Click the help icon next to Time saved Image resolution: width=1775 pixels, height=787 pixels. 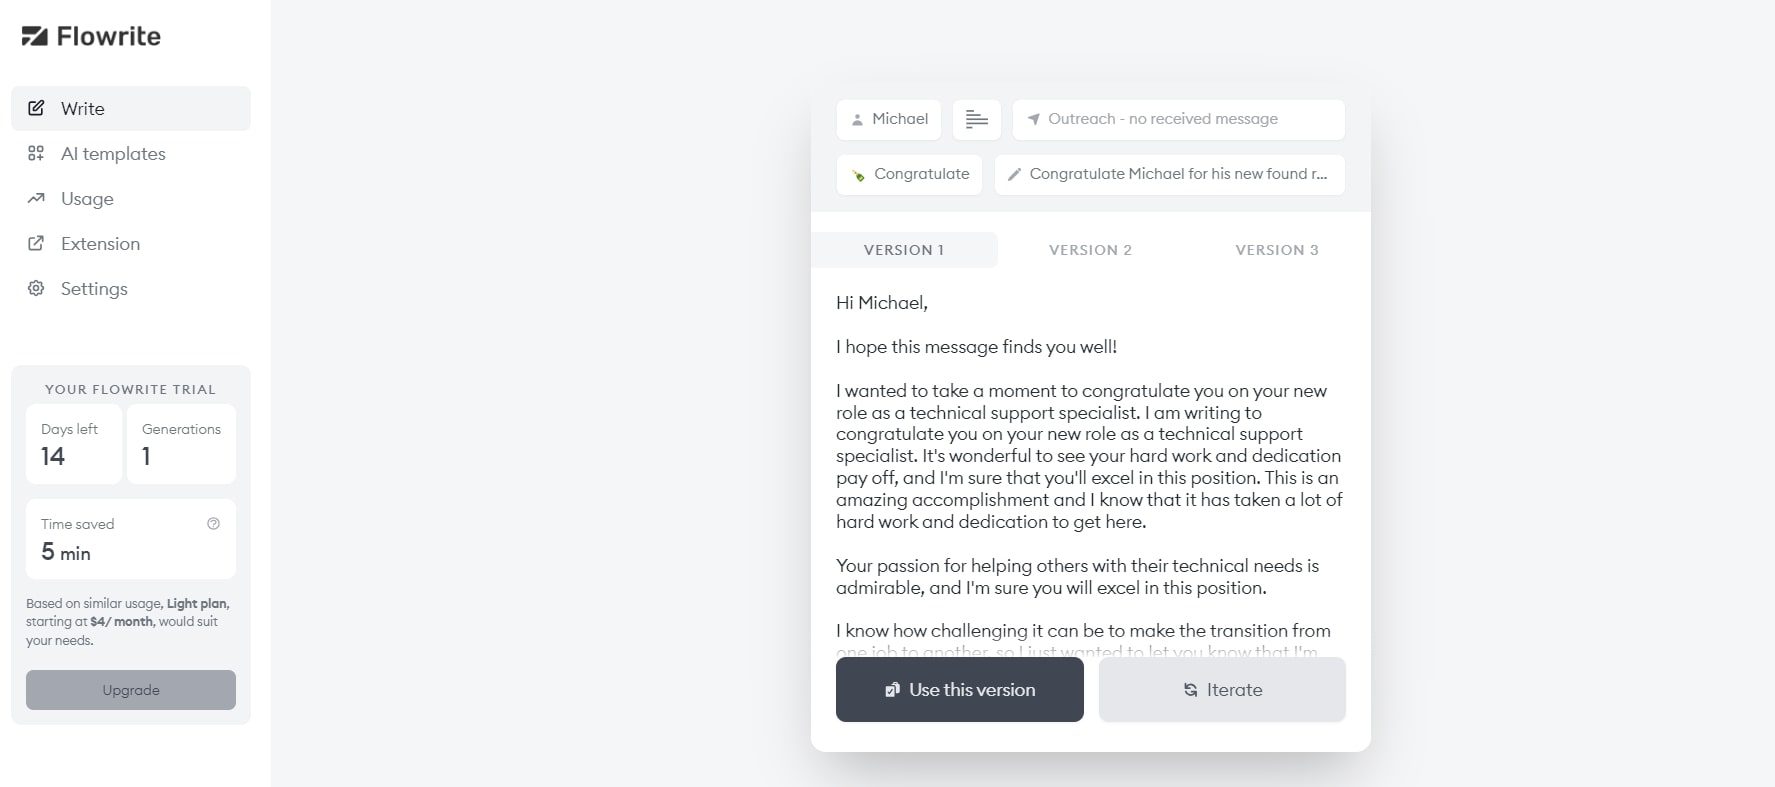coord(212,523)
